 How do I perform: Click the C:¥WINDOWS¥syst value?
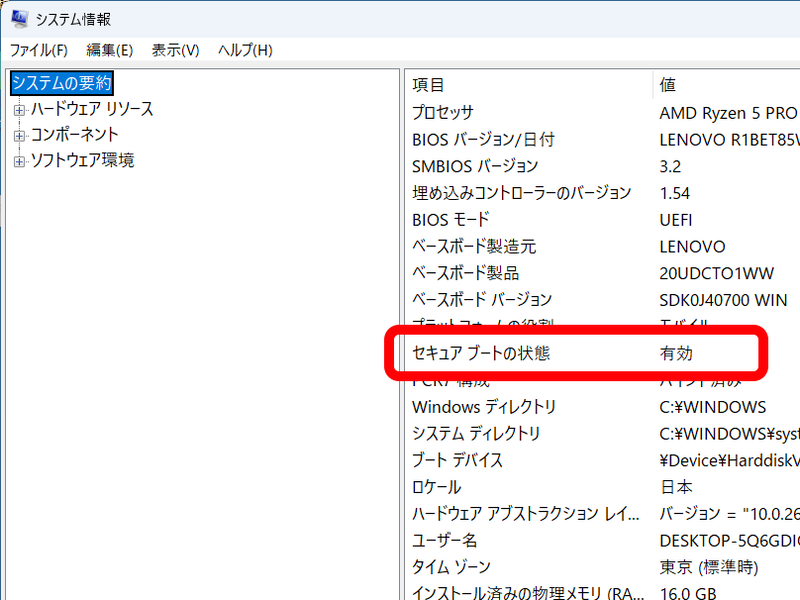[729, 434]
